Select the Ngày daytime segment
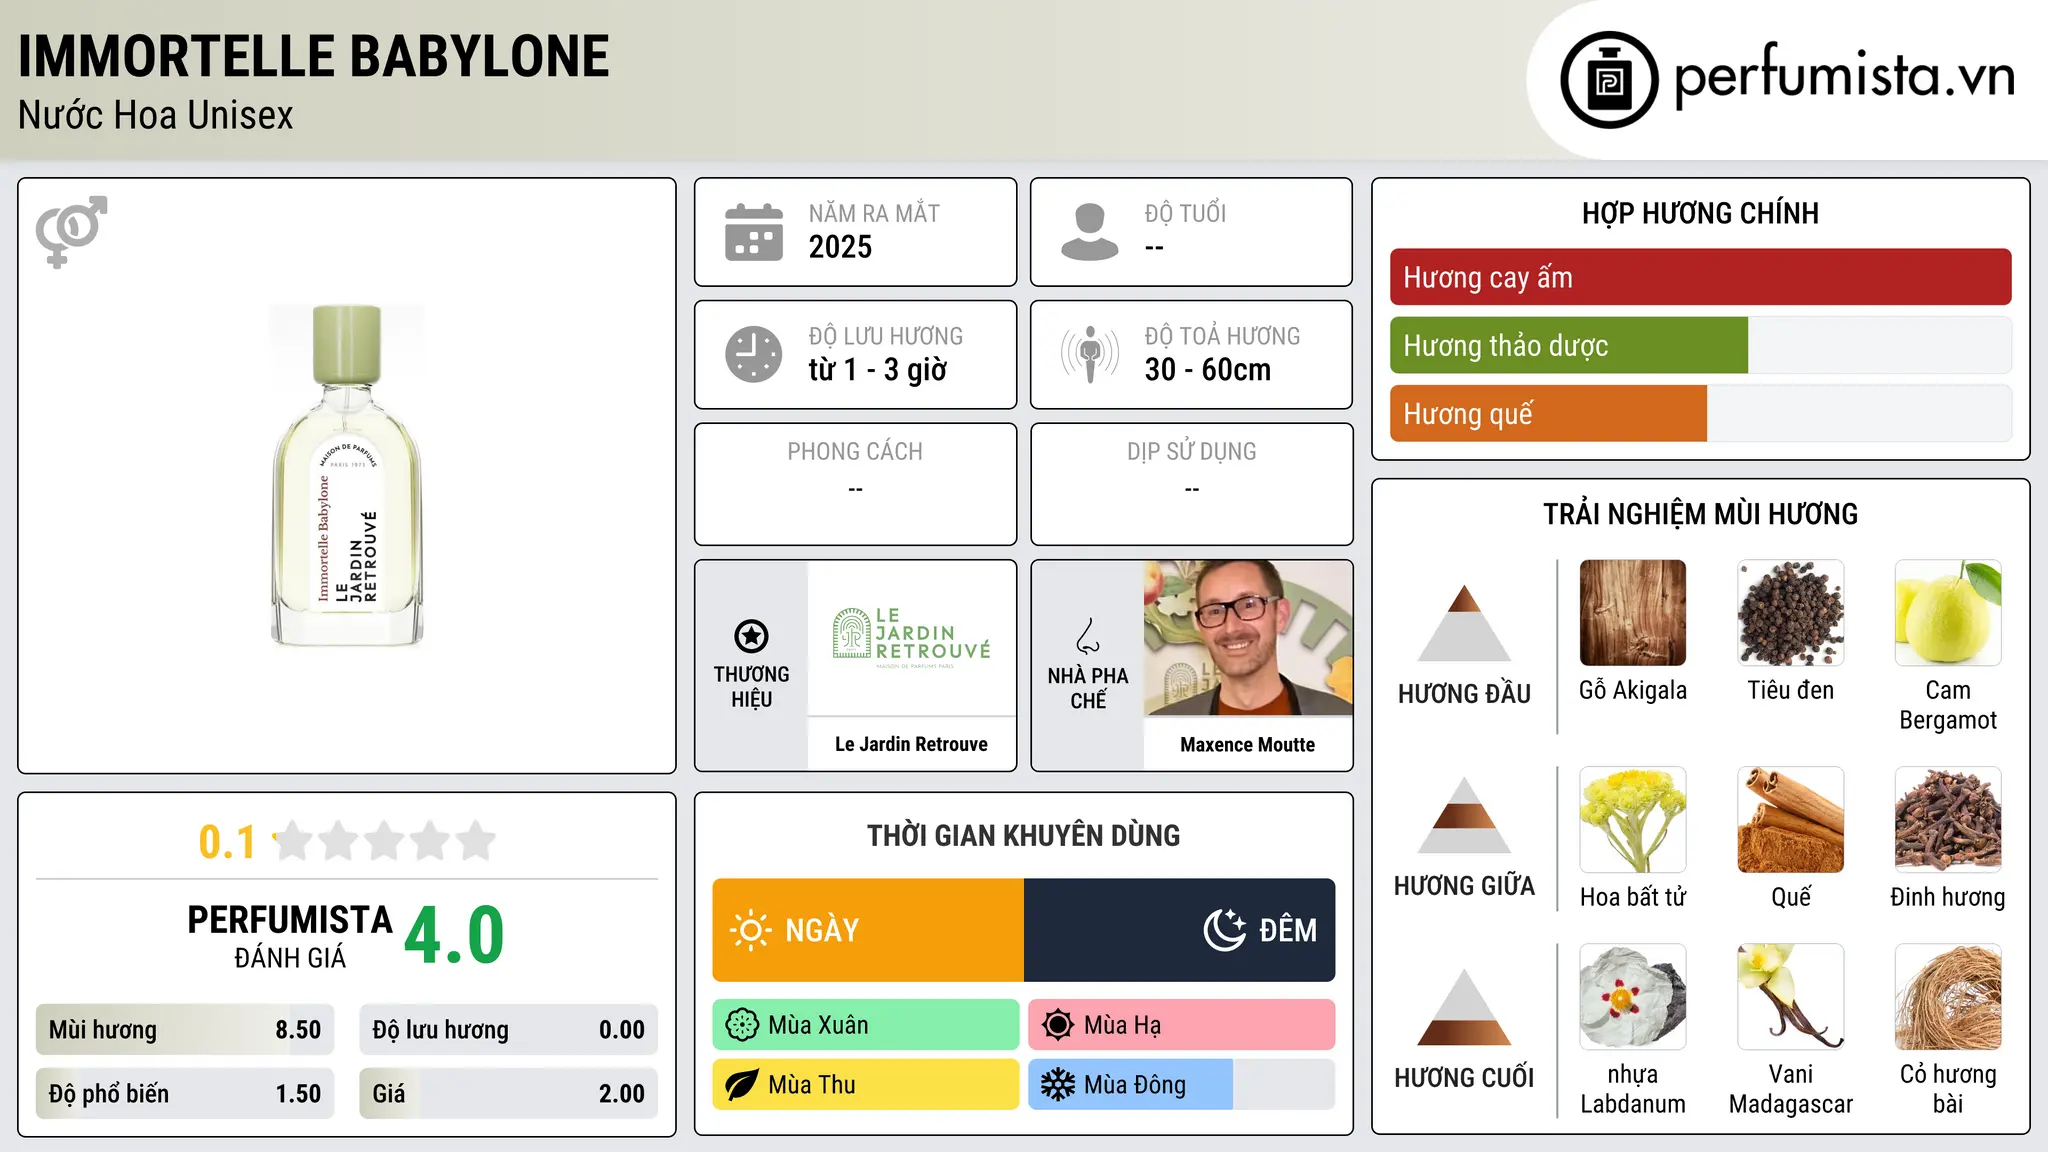2048x1152 pixels. click(868, 930)
